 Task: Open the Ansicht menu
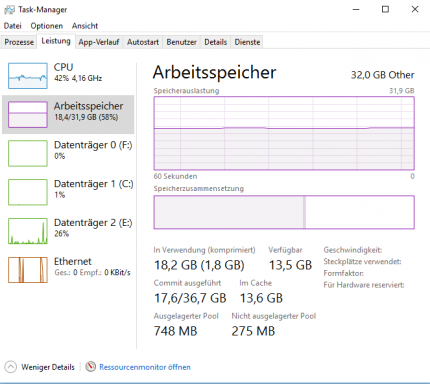pos(85,26)
